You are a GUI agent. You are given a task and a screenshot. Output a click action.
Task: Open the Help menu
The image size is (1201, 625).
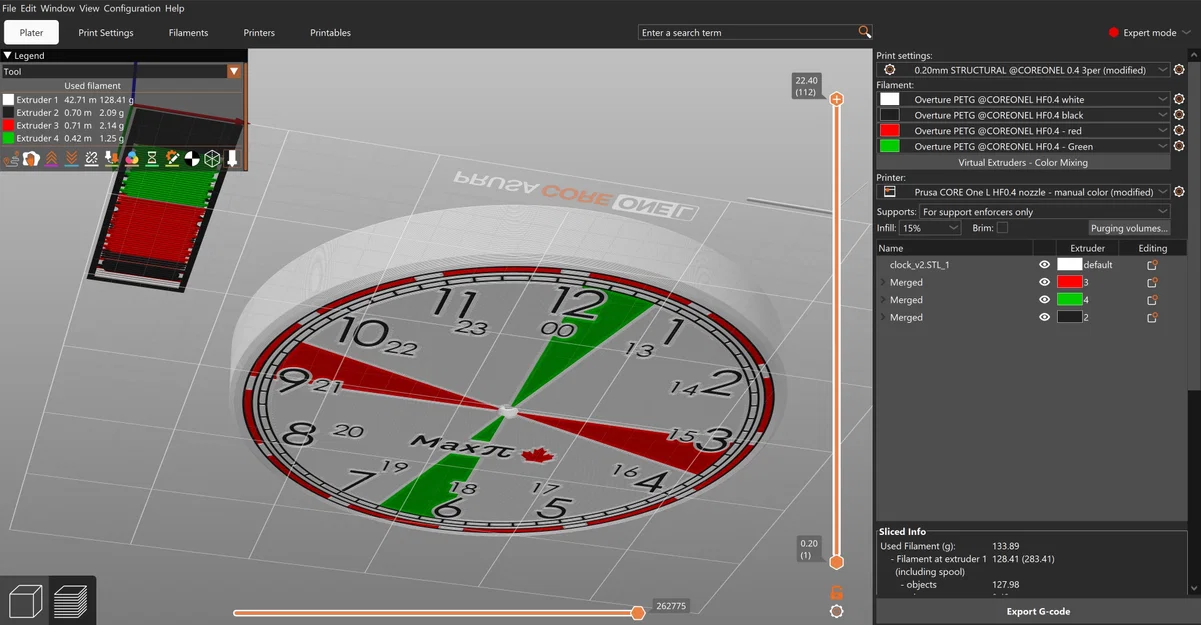pos(174,8)
